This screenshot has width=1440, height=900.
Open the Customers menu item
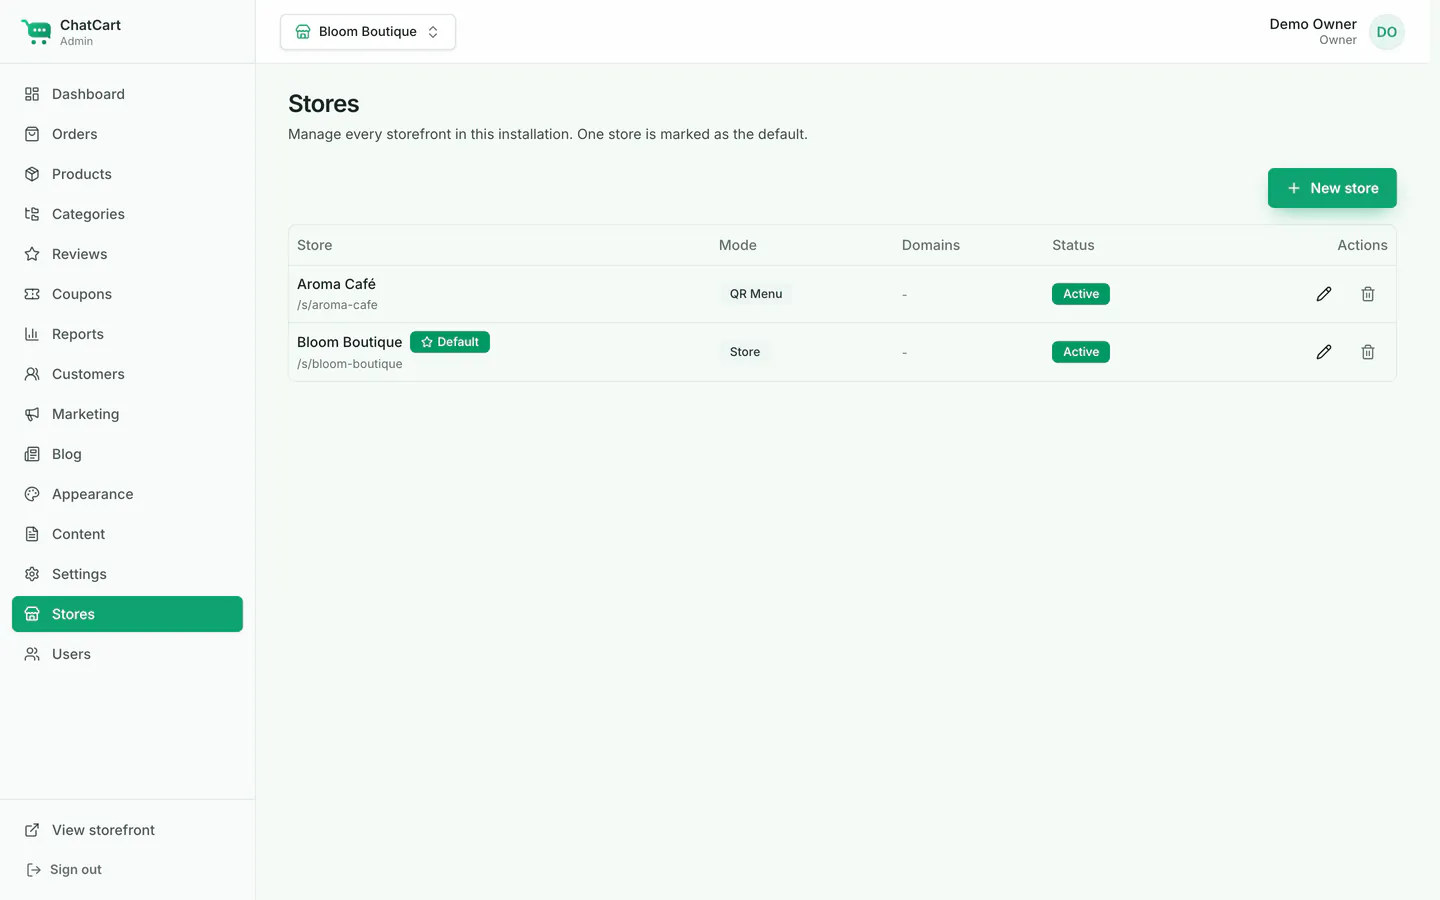(127, 374)
